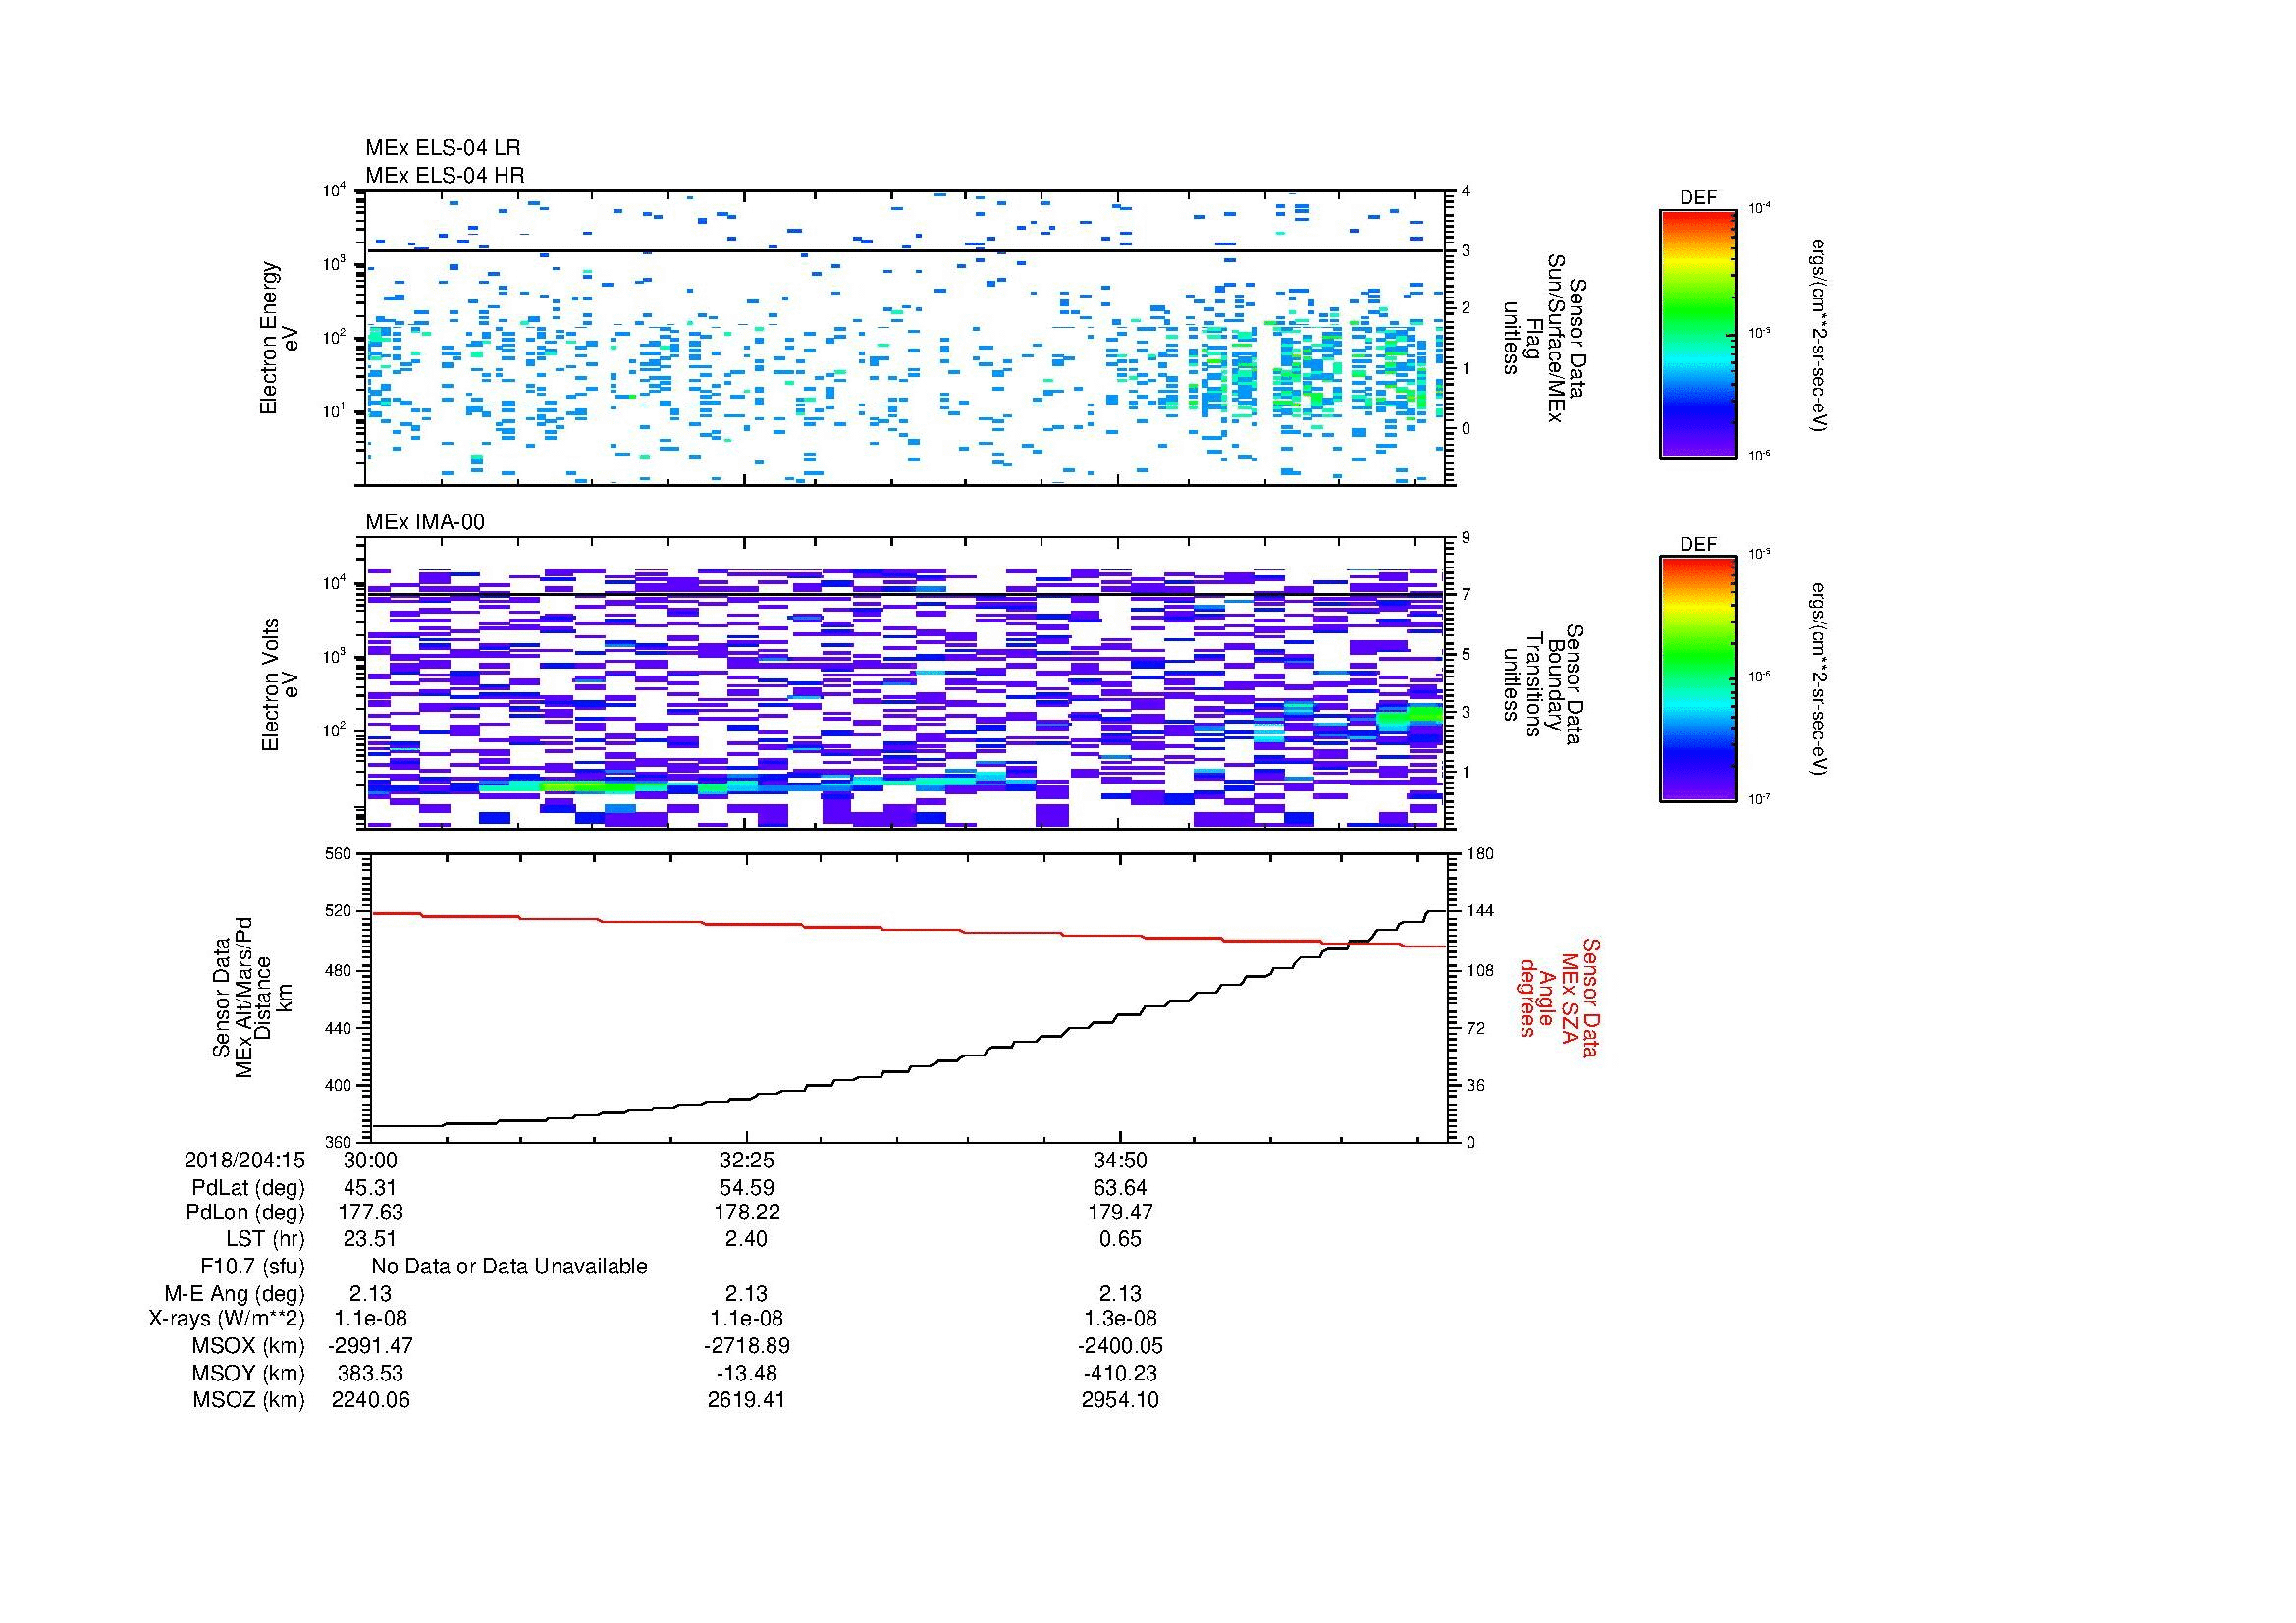This screenshot has width=2296, height=1623.
Task: Click PdLat value 45.31
Action: (x=371, y=1188)
